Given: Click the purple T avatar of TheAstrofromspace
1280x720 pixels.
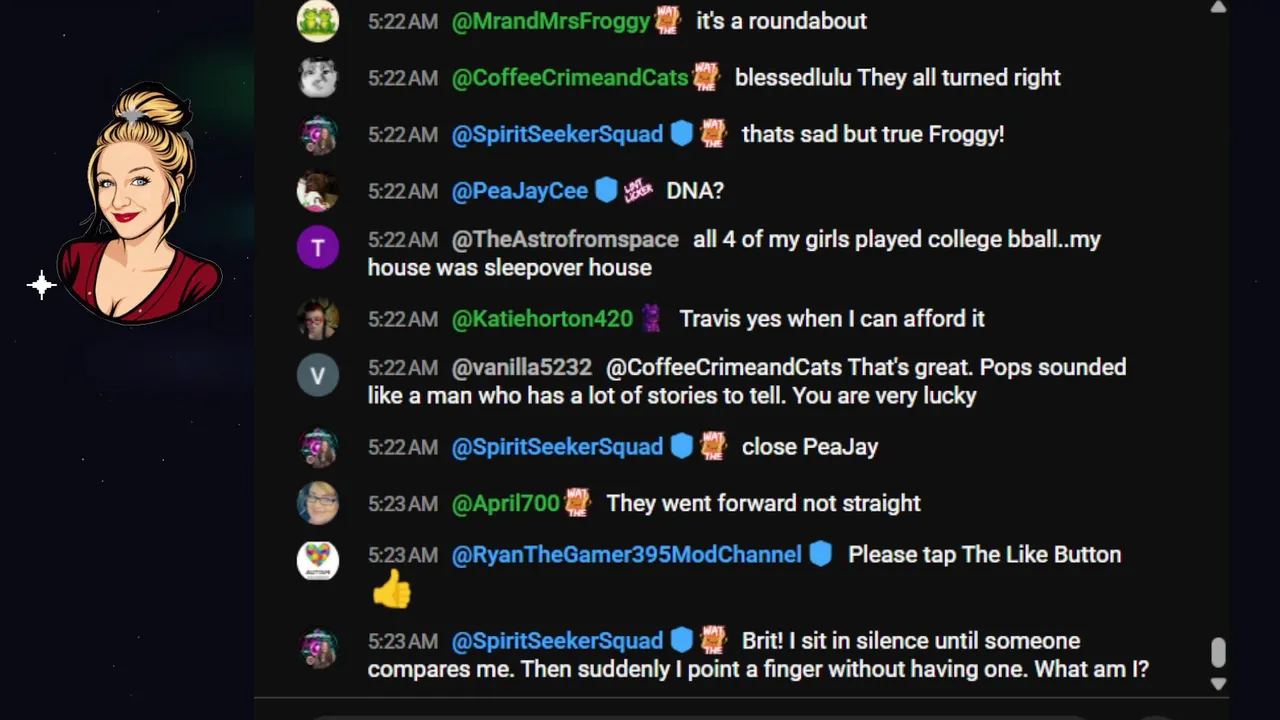Looking at the screenshot, I should pos(318,247).
